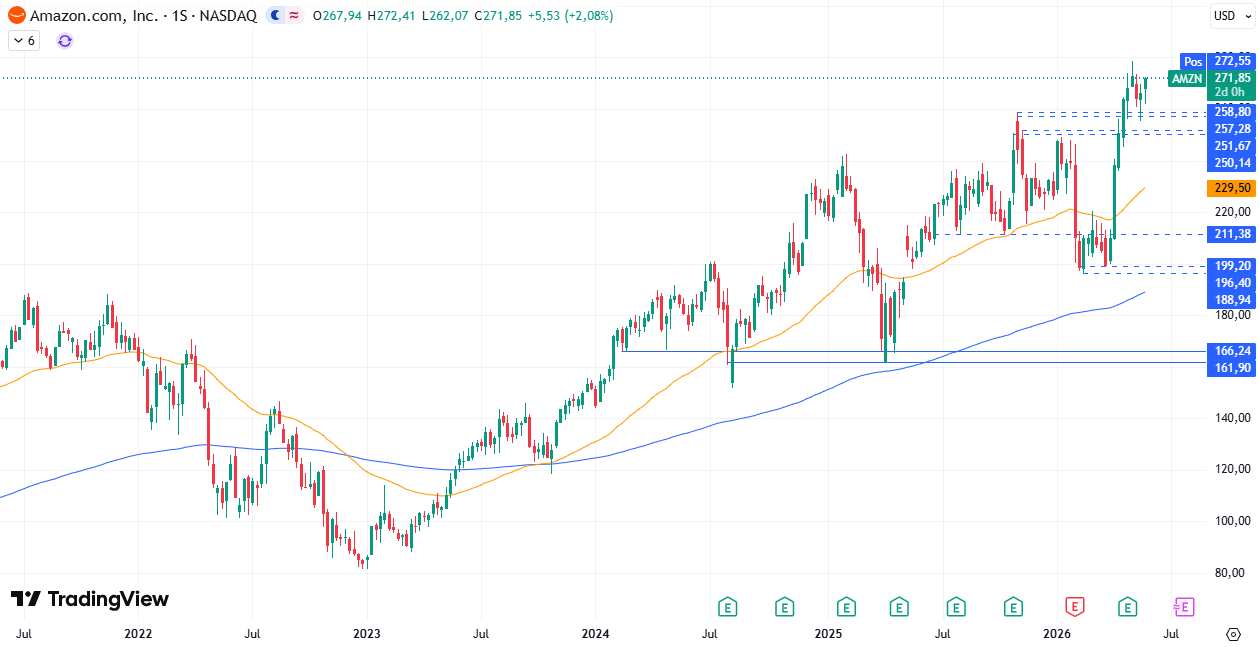Click the close value C271,85
The height and width of the screenshot is (647, 1259).
point(498,16)
